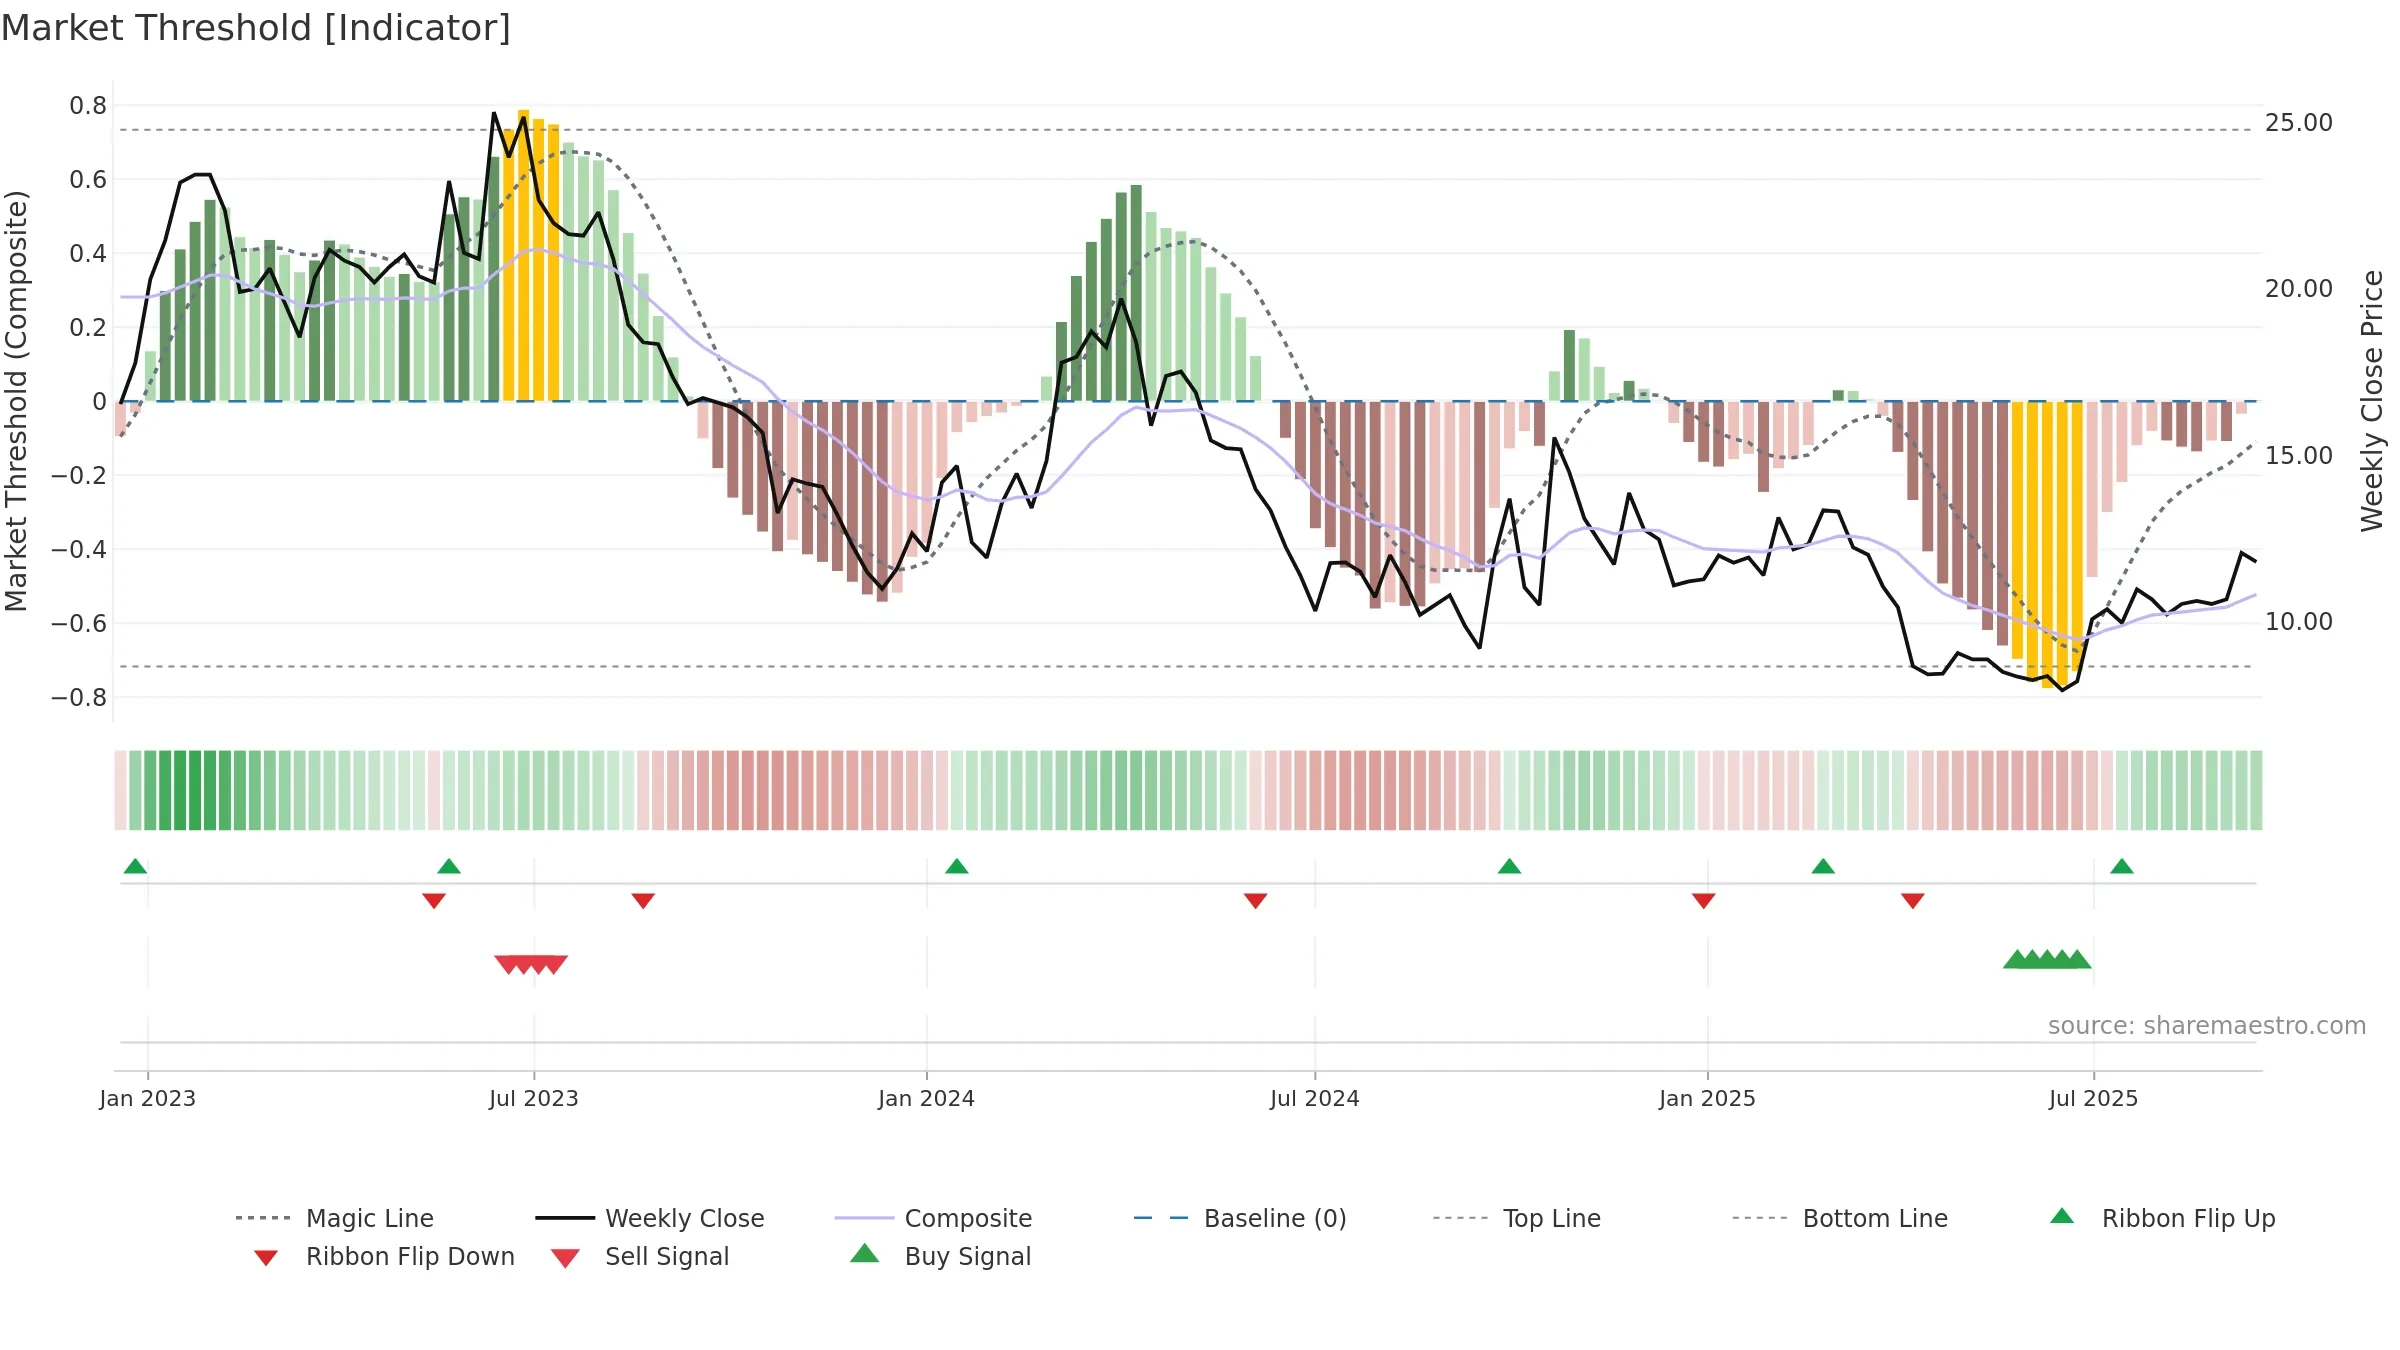The width and height of the screenshot is (2400, 1350).
Task: Click the Jan 2023 x-axis label
Action: coord(148,1098)
